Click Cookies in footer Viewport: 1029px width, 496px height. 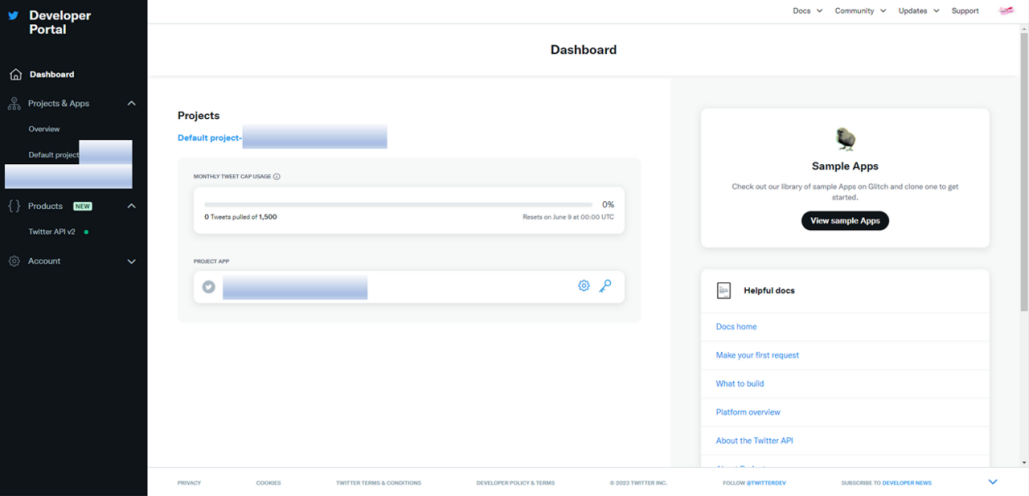point(268,483)
